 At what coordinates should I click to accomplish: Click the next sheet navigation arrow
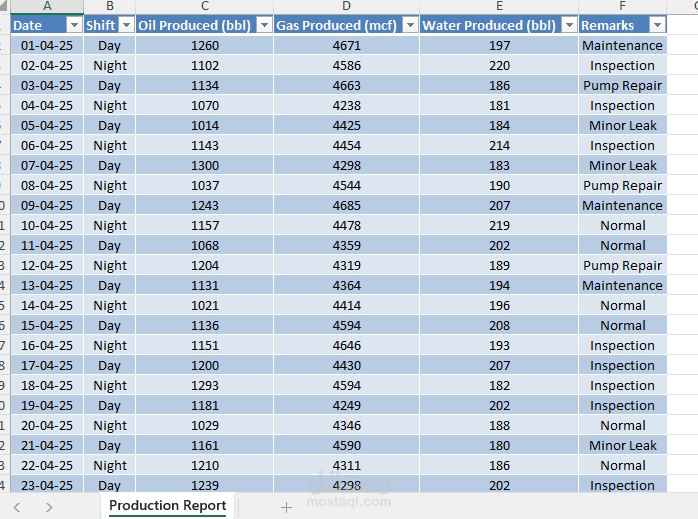(49, 507)
